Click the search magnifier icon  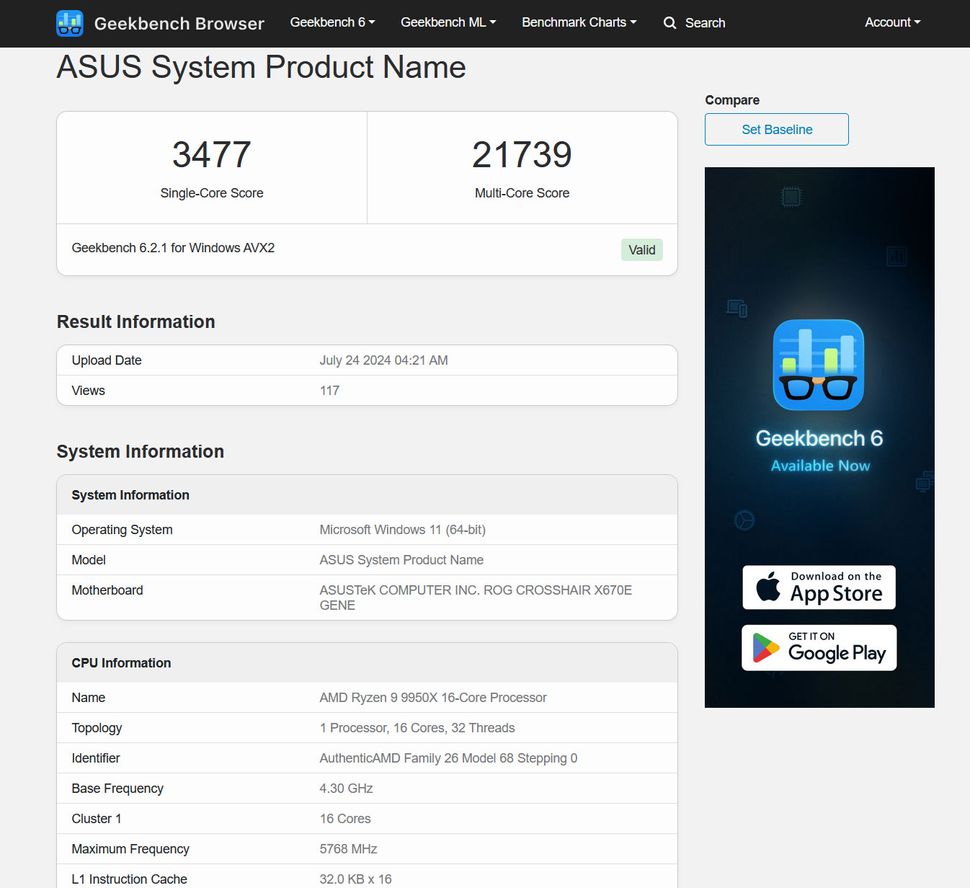[x=669, y=22]
